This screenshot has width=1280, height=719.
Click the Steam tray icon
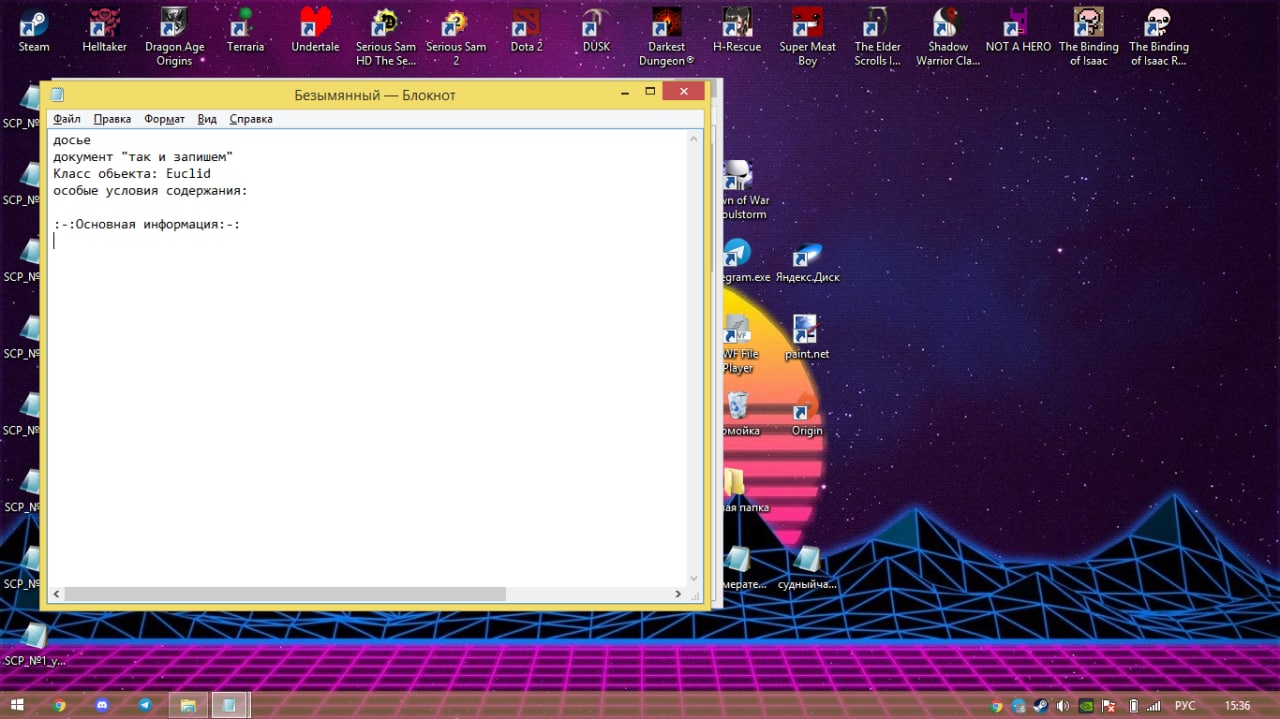(x=1041, y=706)
